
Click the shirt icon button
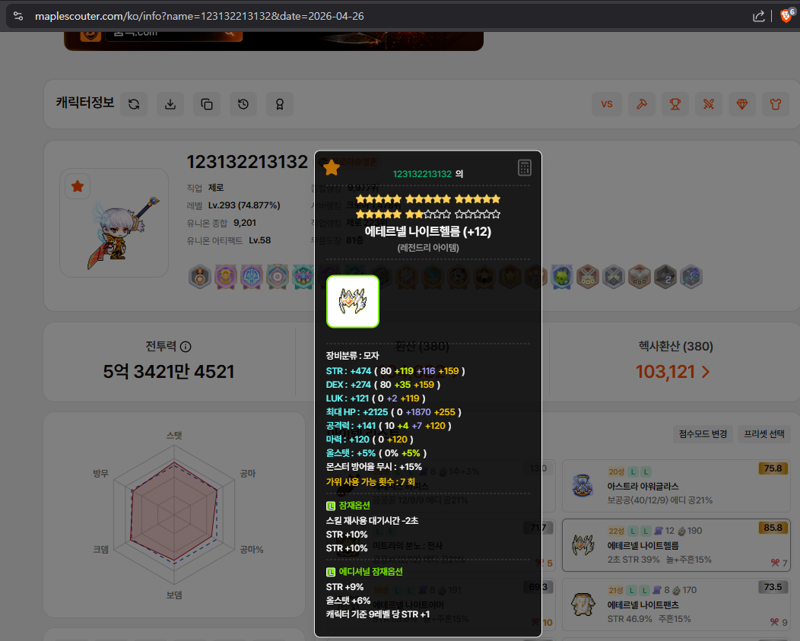(776, 104)
